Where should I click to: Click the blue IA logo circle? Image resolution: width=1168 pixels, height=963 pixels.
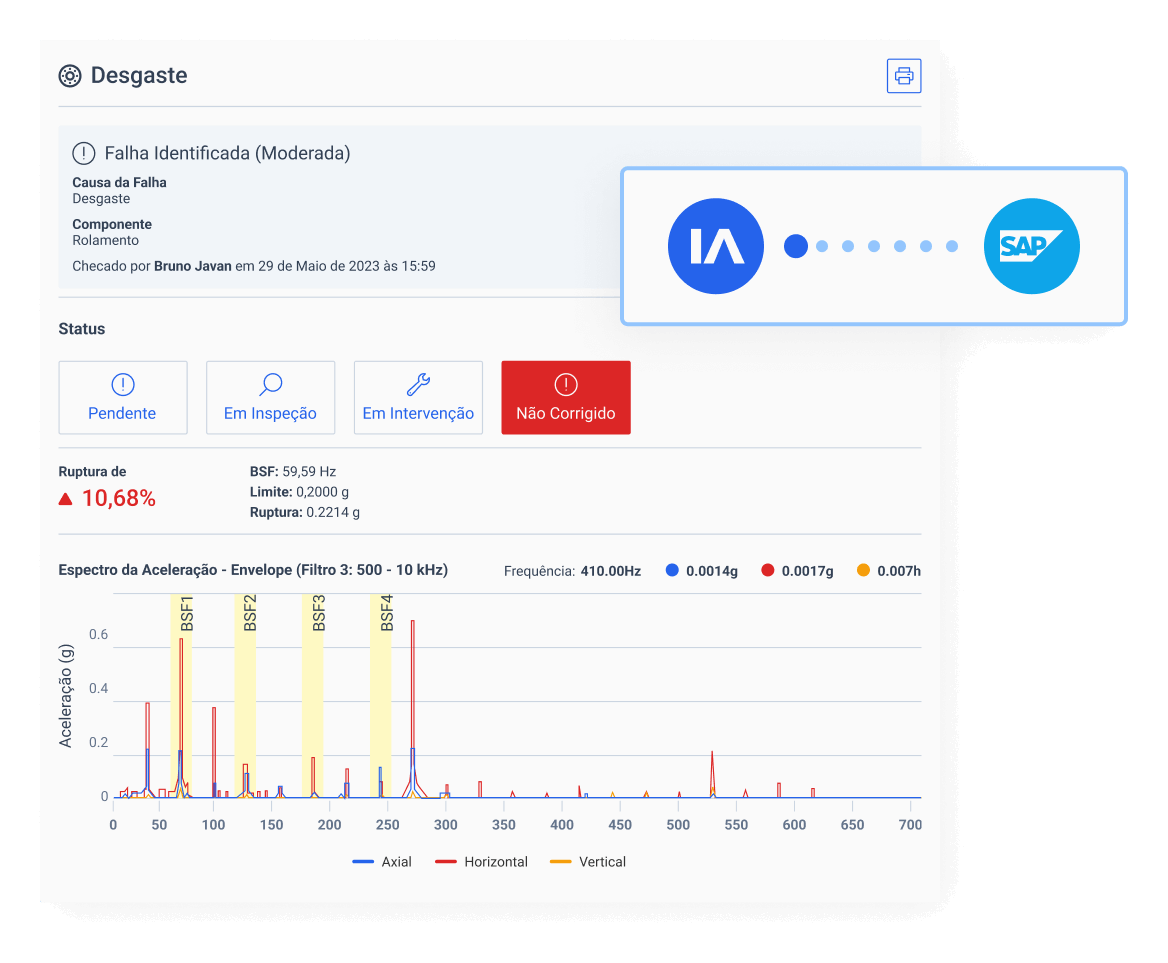(716, 246)
